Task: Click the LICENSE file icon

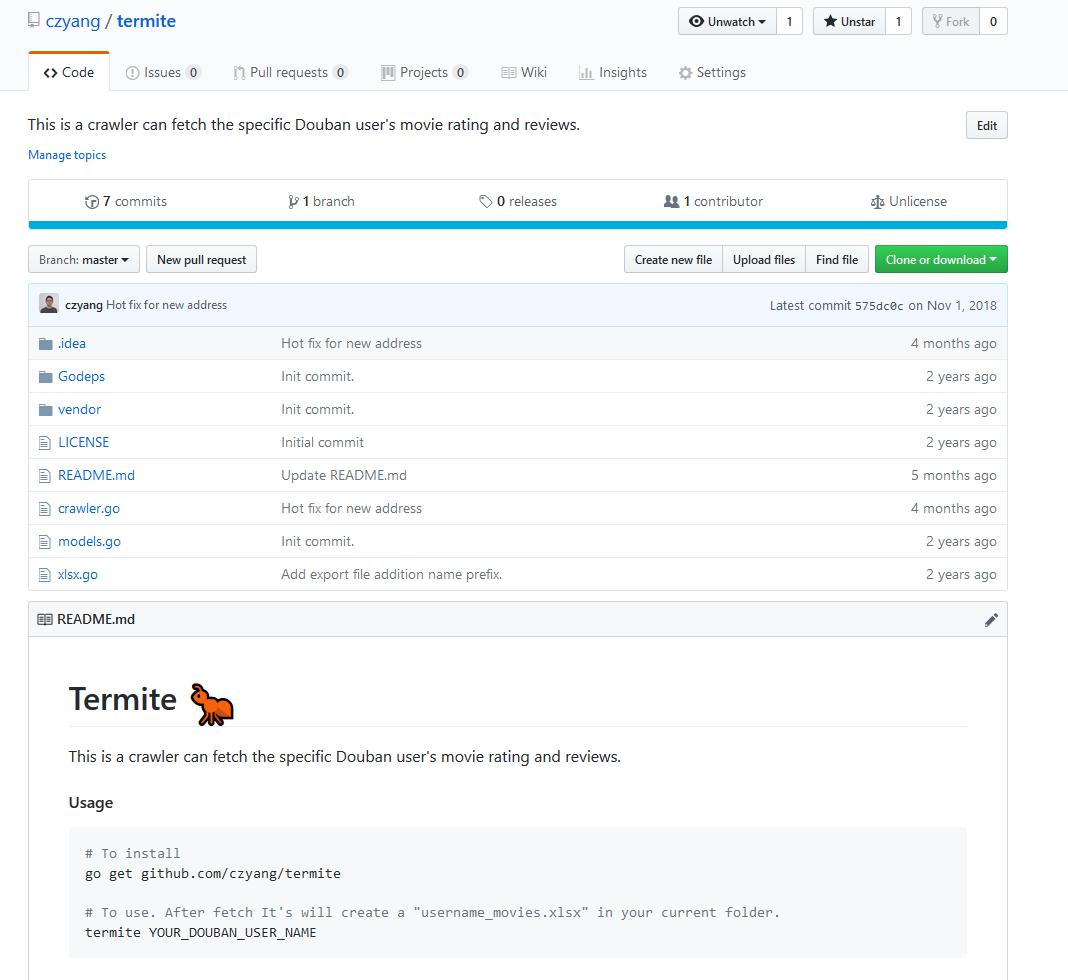Action: [x=45, y=443]
